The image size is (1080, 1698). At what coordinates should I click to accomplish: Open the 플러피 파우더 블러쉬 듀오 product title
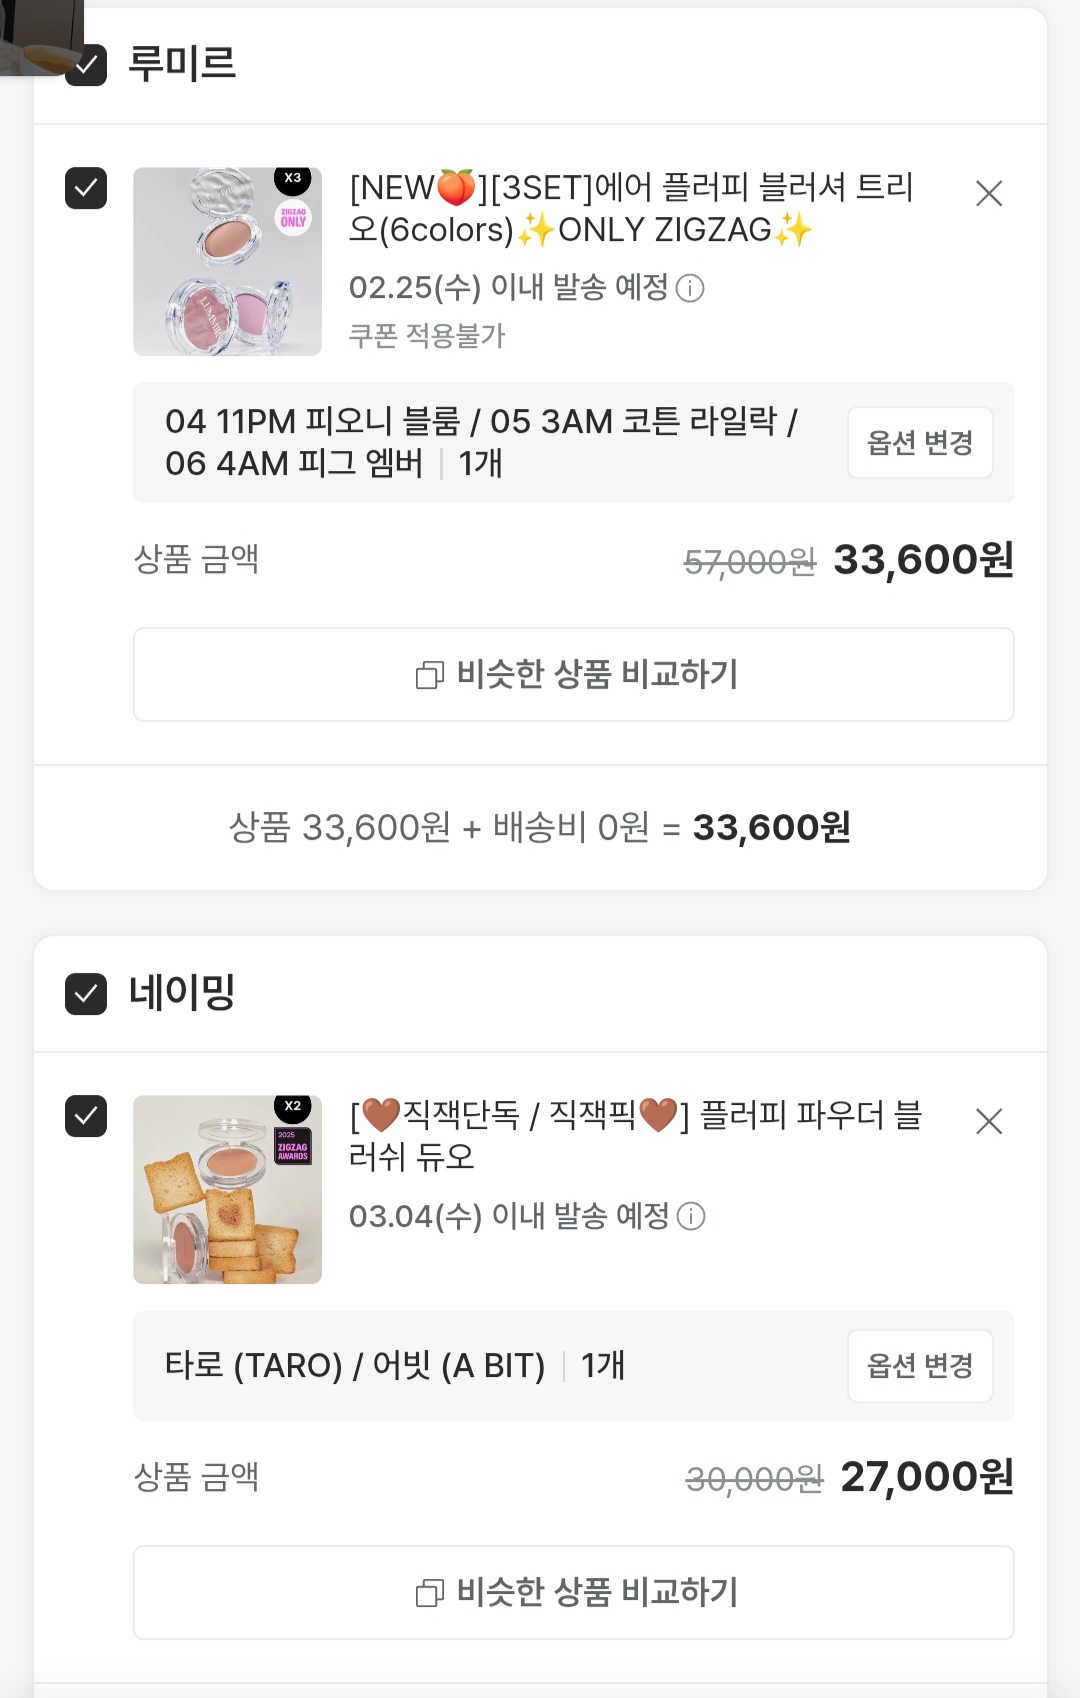(635, 1135)
